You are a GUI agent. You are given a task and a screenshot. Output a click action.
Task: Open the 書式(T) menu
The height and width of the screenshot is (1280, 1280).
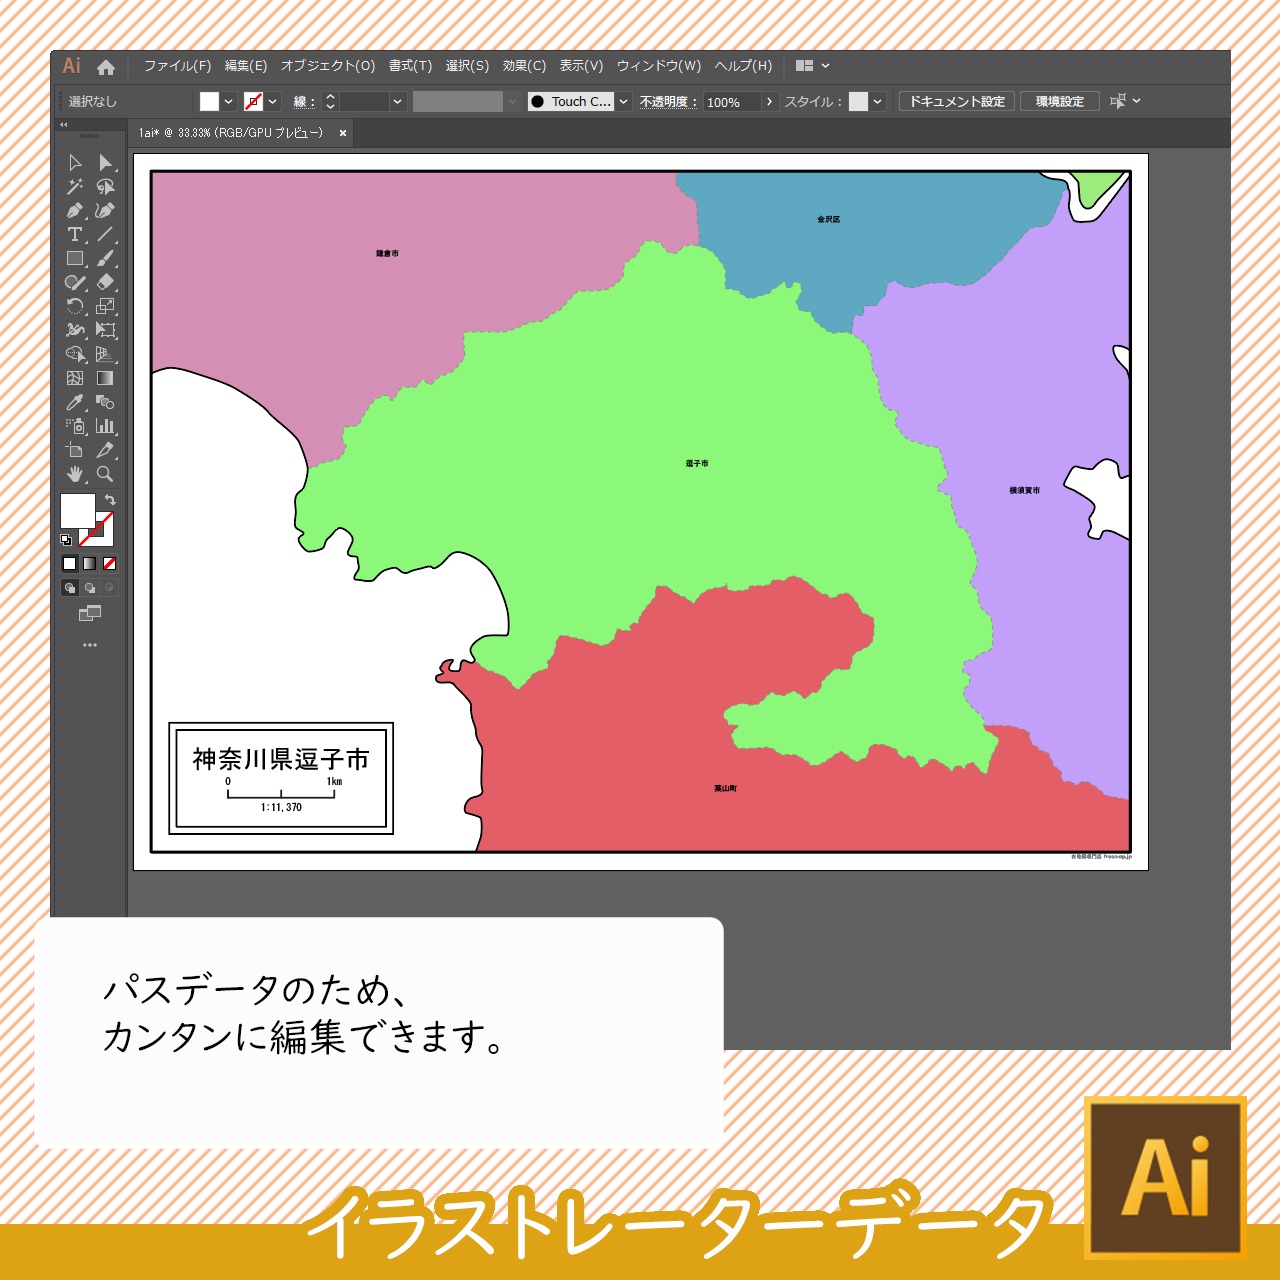[x=410, y=66]
